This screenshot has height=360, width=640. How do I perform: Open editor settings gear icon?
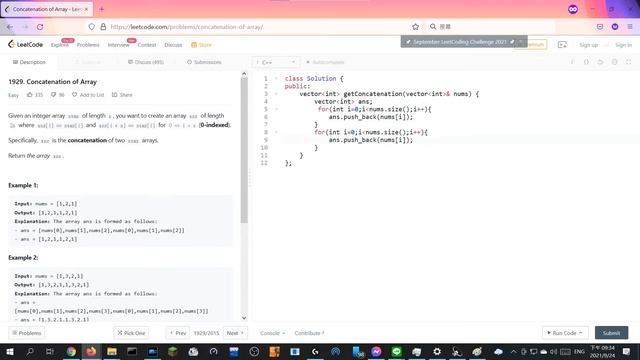tap(615, 62)
